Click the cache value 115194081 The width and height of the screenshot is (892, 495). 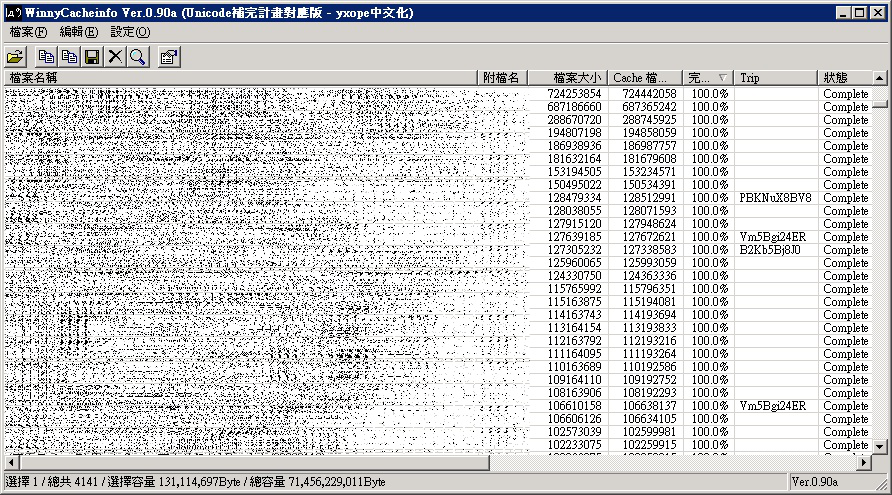click(649, 302)
